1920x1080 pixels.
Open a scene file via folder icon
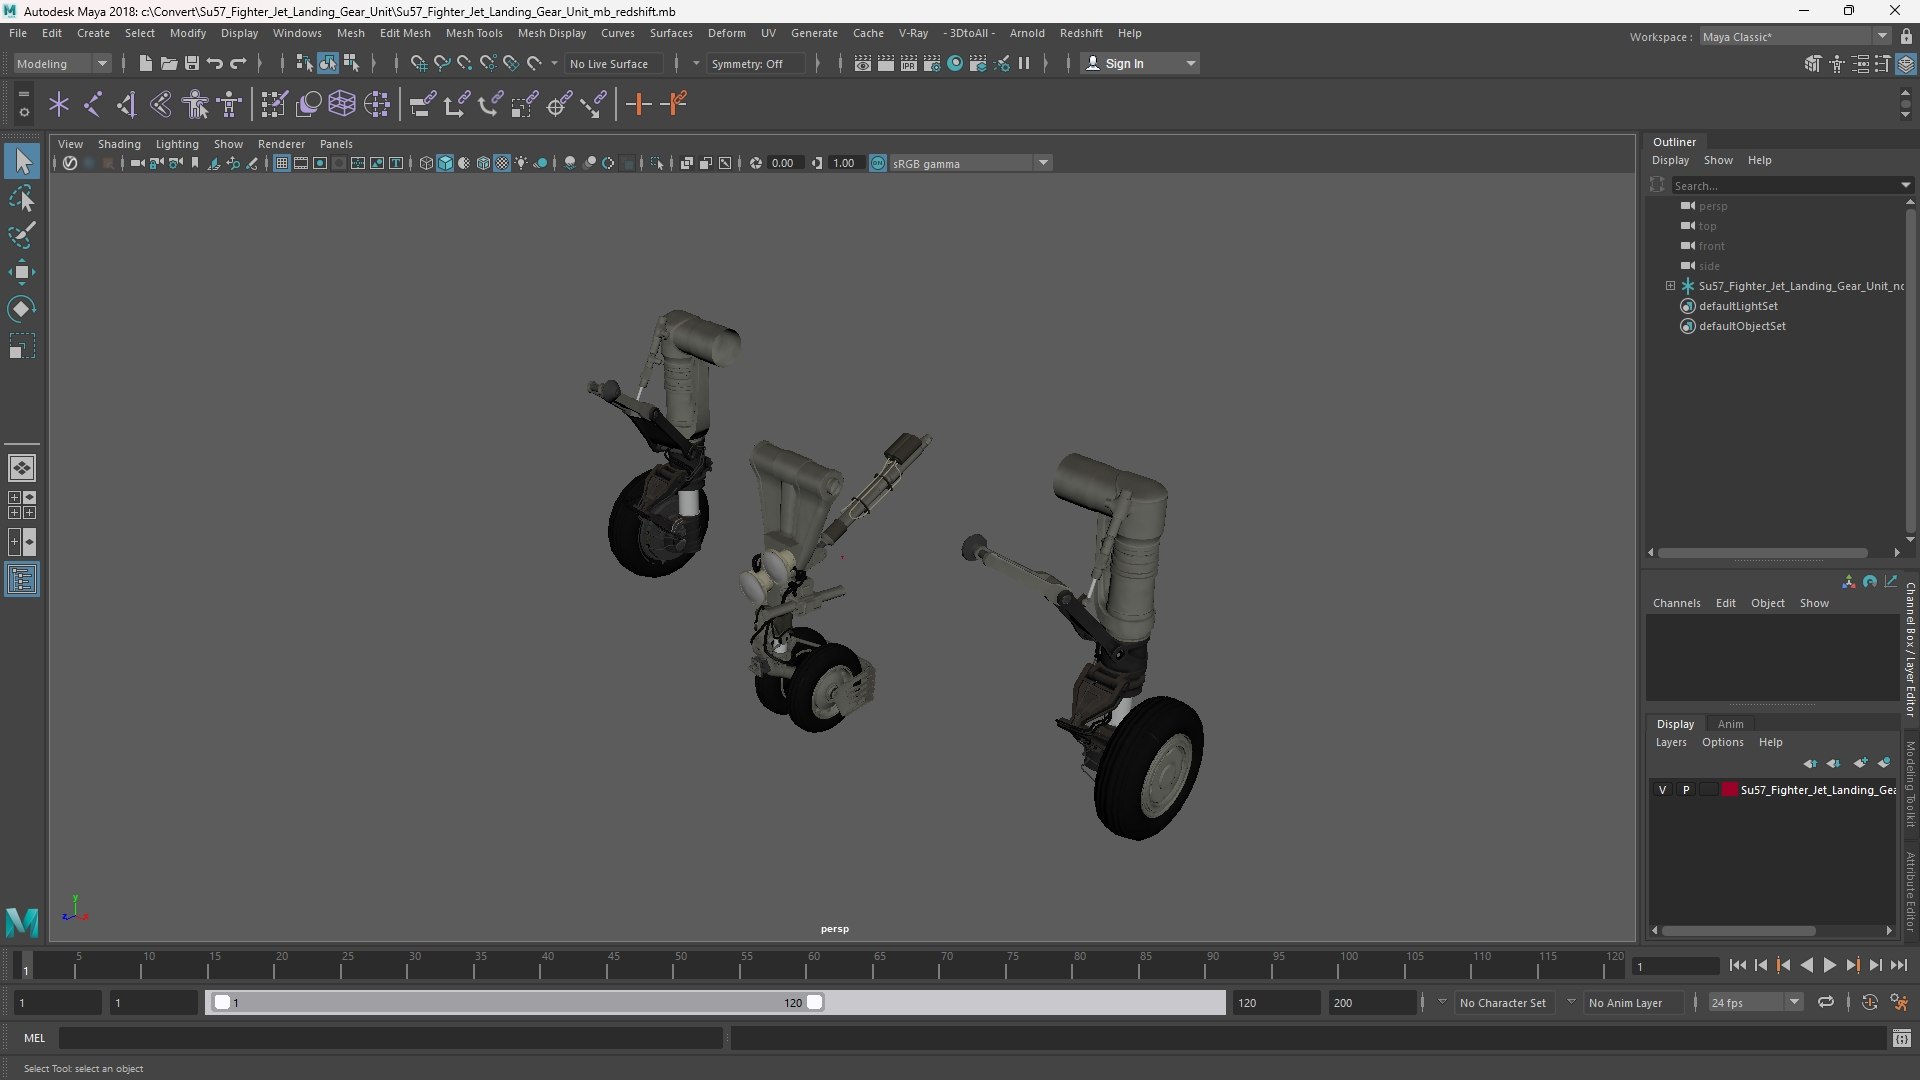168,63
